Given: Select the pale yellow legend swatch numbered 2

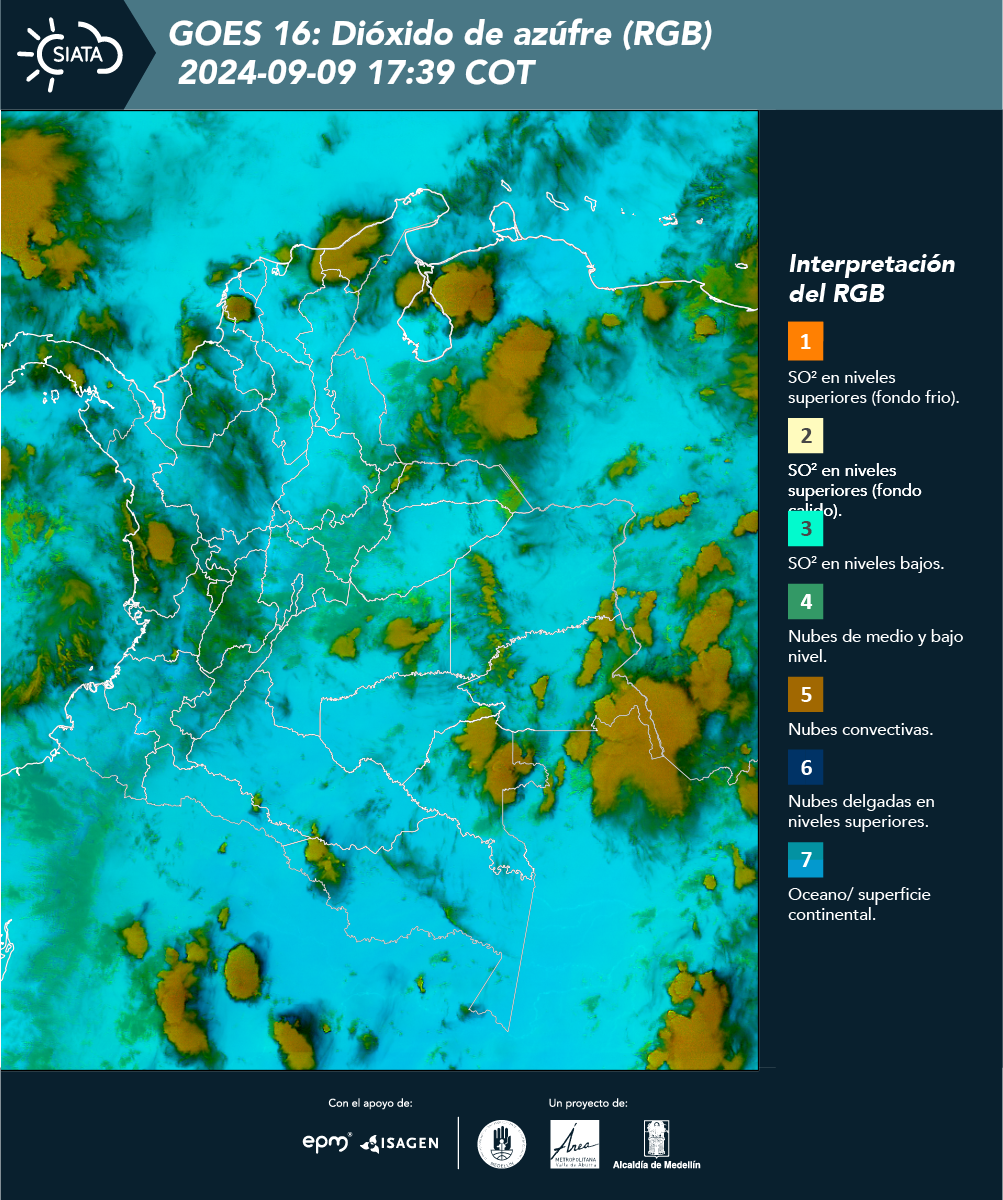Looking at the screenshot, I should click(x=805, y=435).
